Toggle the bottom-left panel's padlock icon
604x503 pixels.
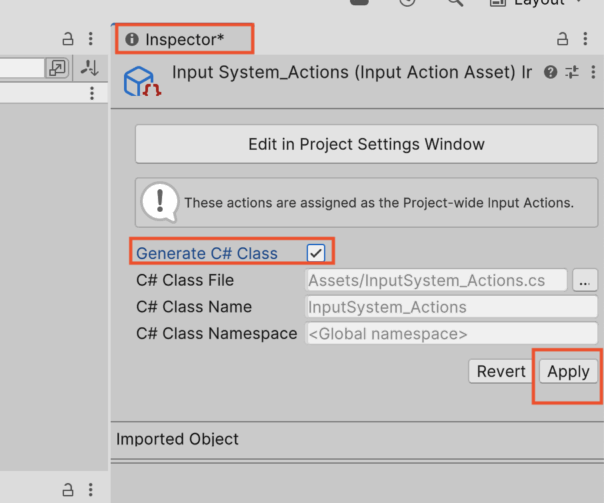(68, 490)
